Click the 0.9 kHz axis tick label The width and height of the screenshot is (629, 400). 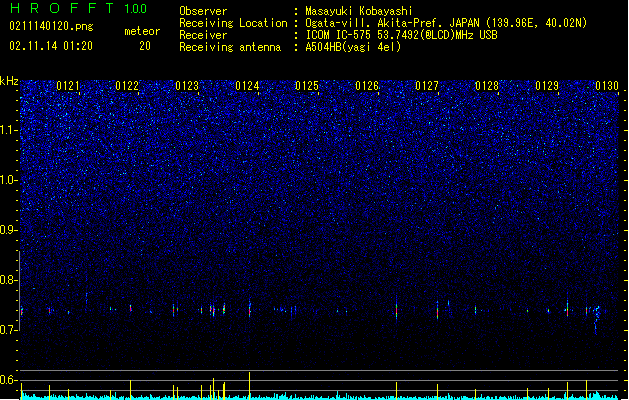pyautogui.click(x=9, y=230)
